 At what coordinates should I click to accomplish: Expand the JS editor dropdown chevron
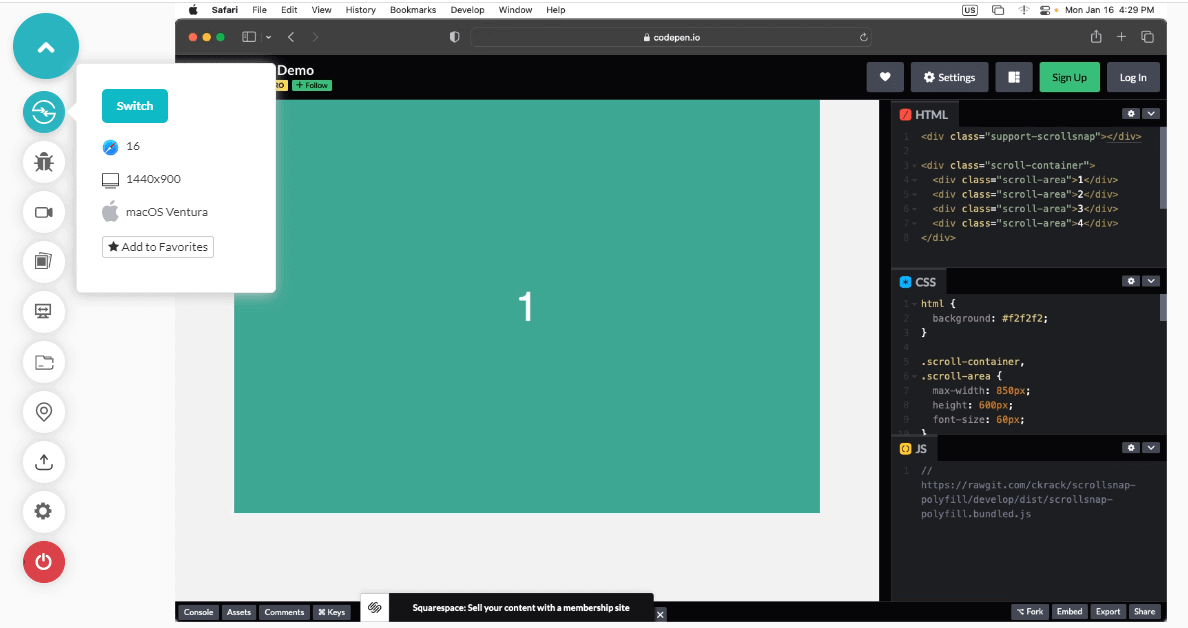[x=1151, y=448]
